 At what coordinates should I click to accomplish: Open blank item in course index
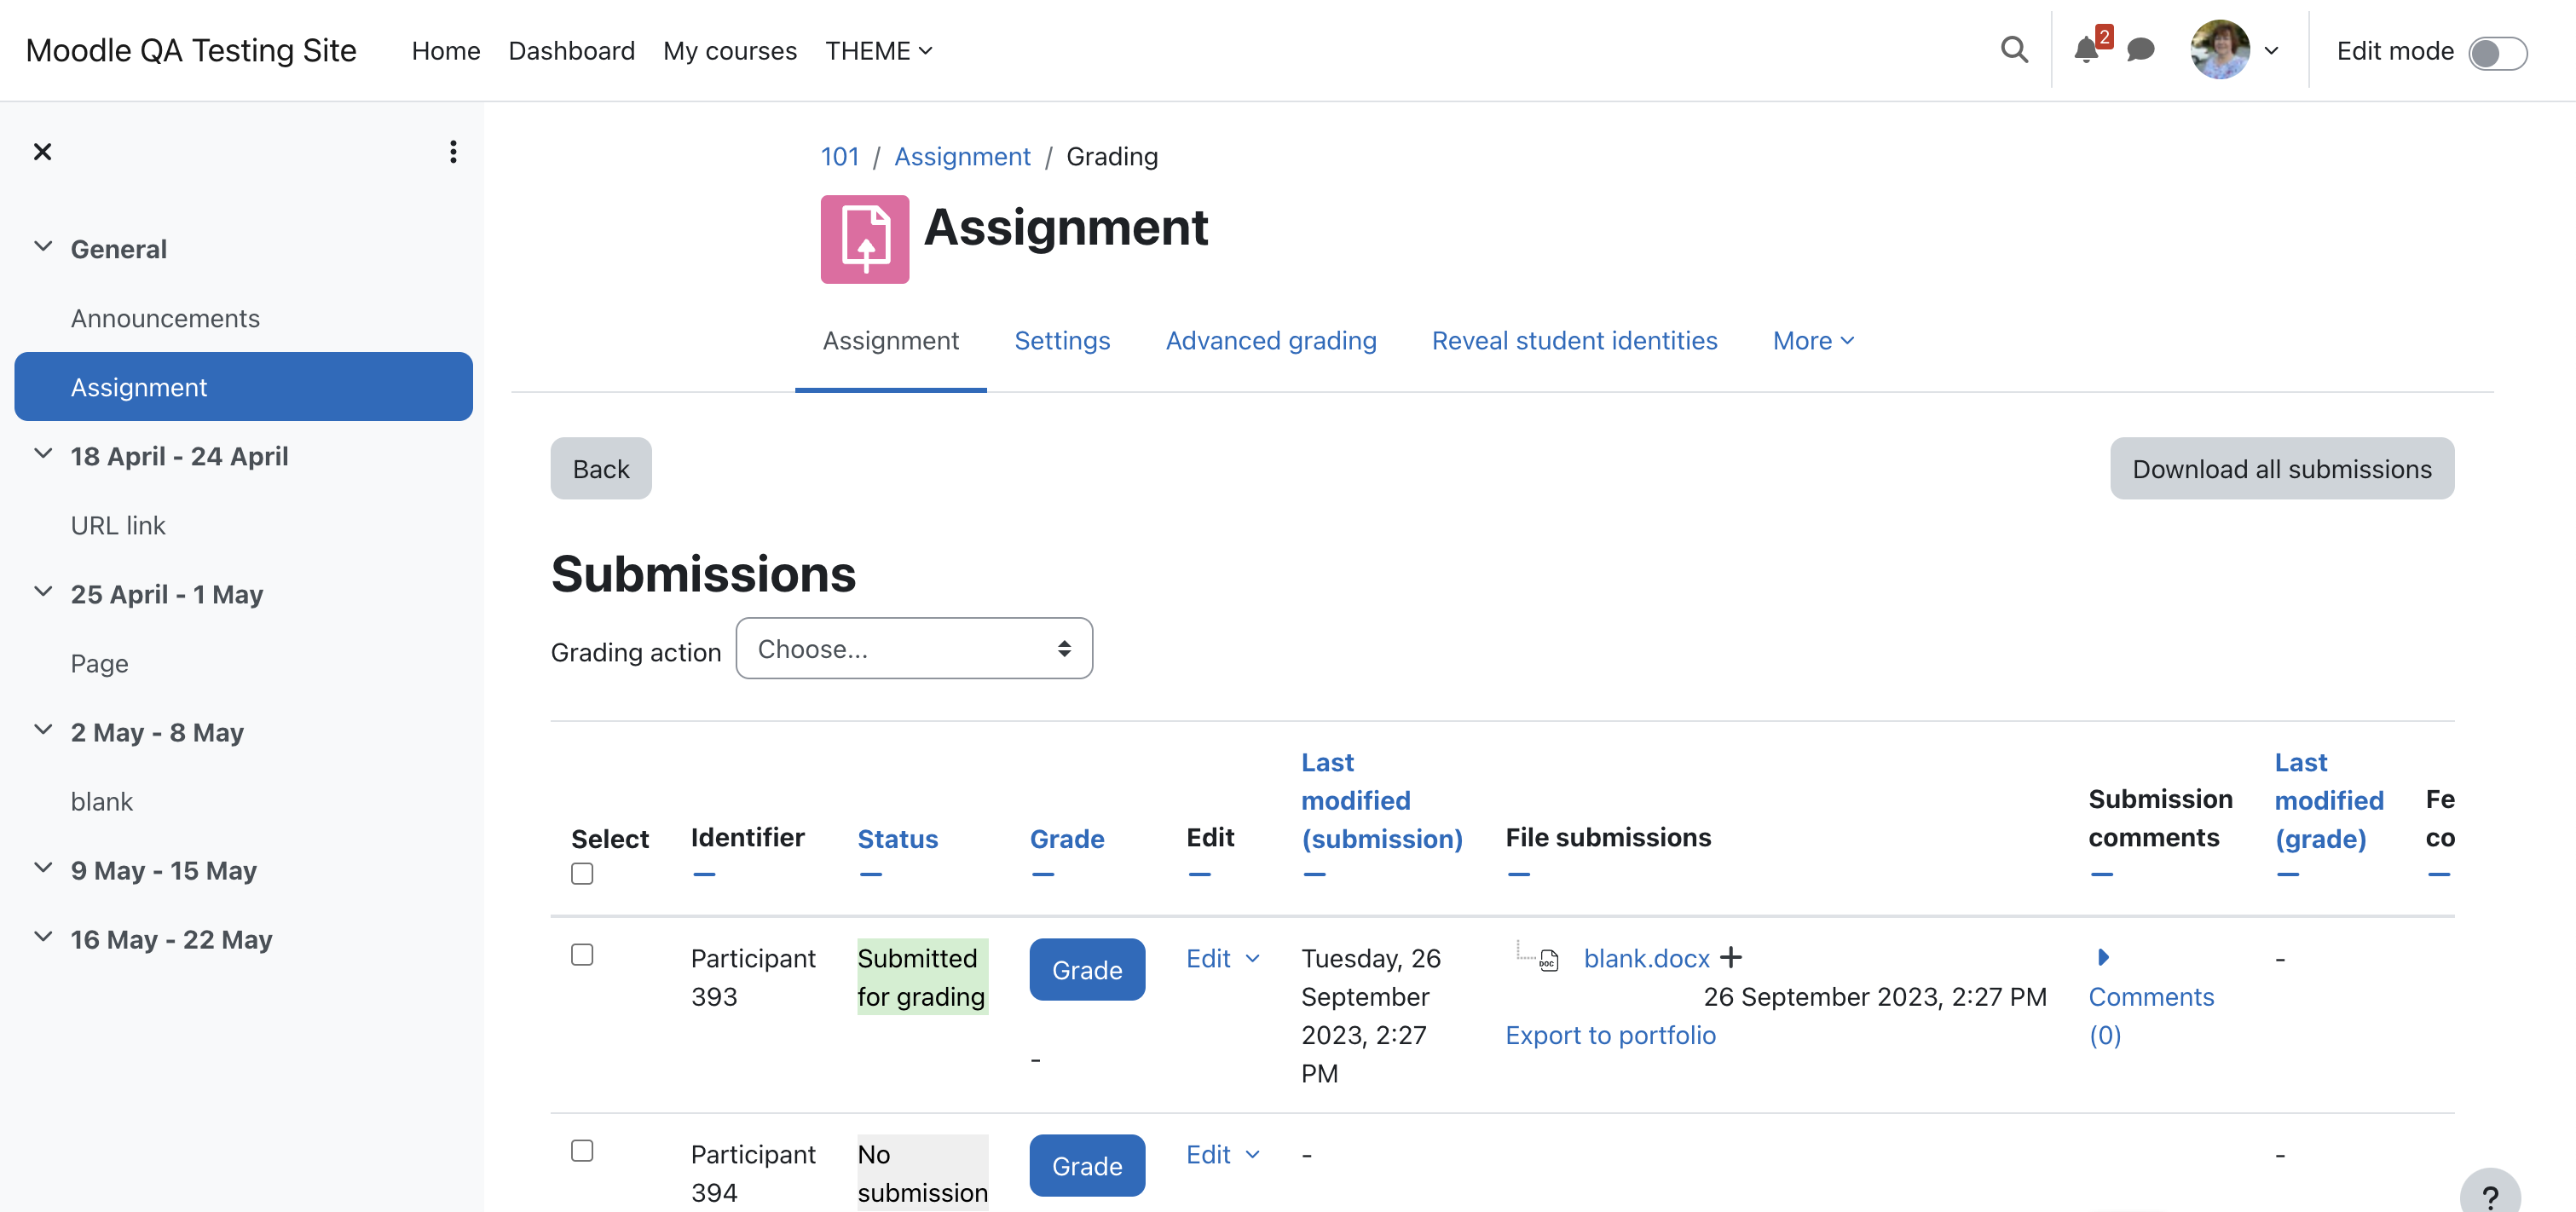pos(101,801)
